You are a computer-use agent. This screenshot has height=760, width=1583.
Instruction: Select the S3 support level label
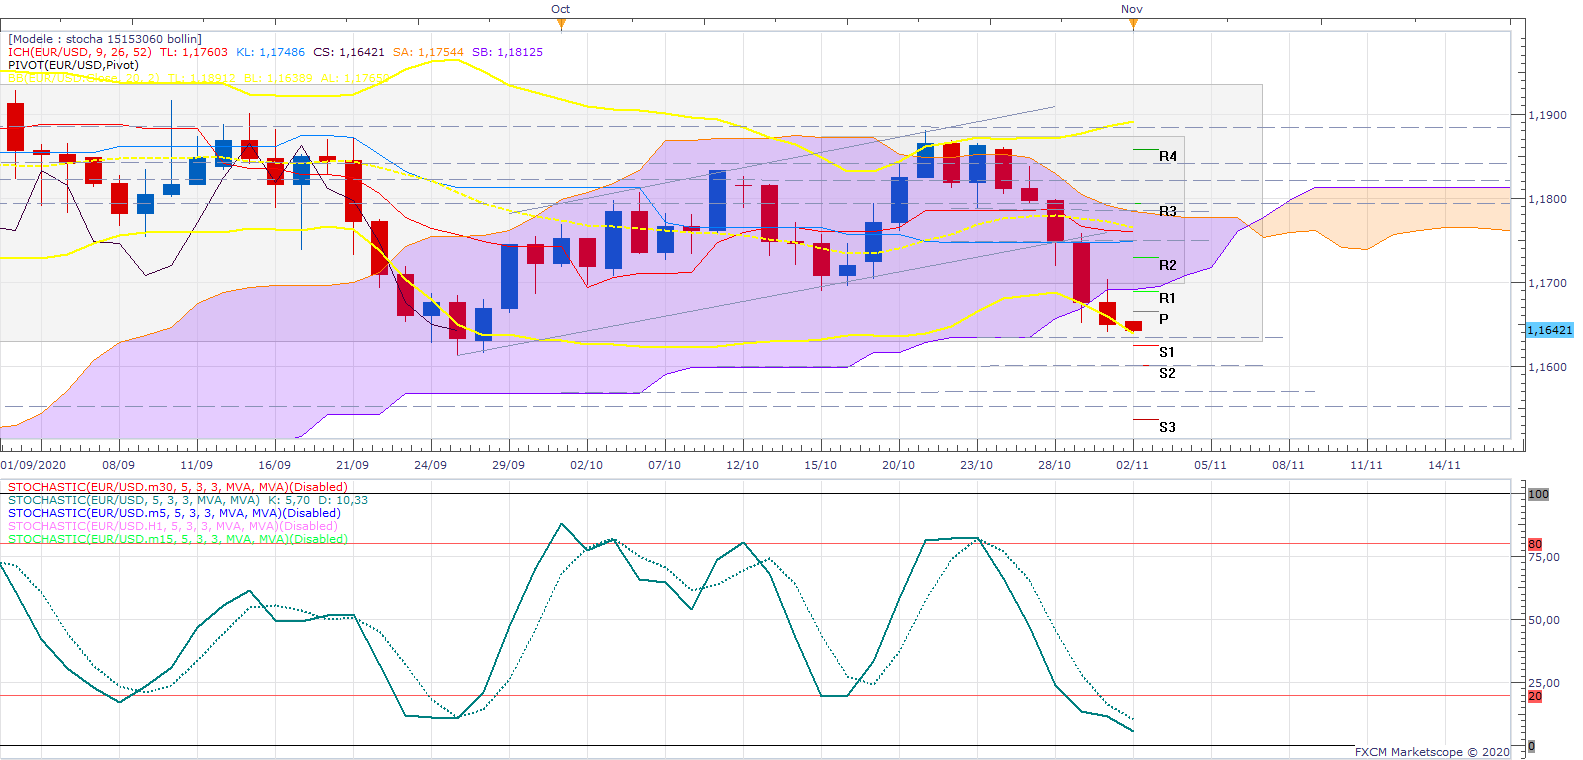click(1167, 427)
